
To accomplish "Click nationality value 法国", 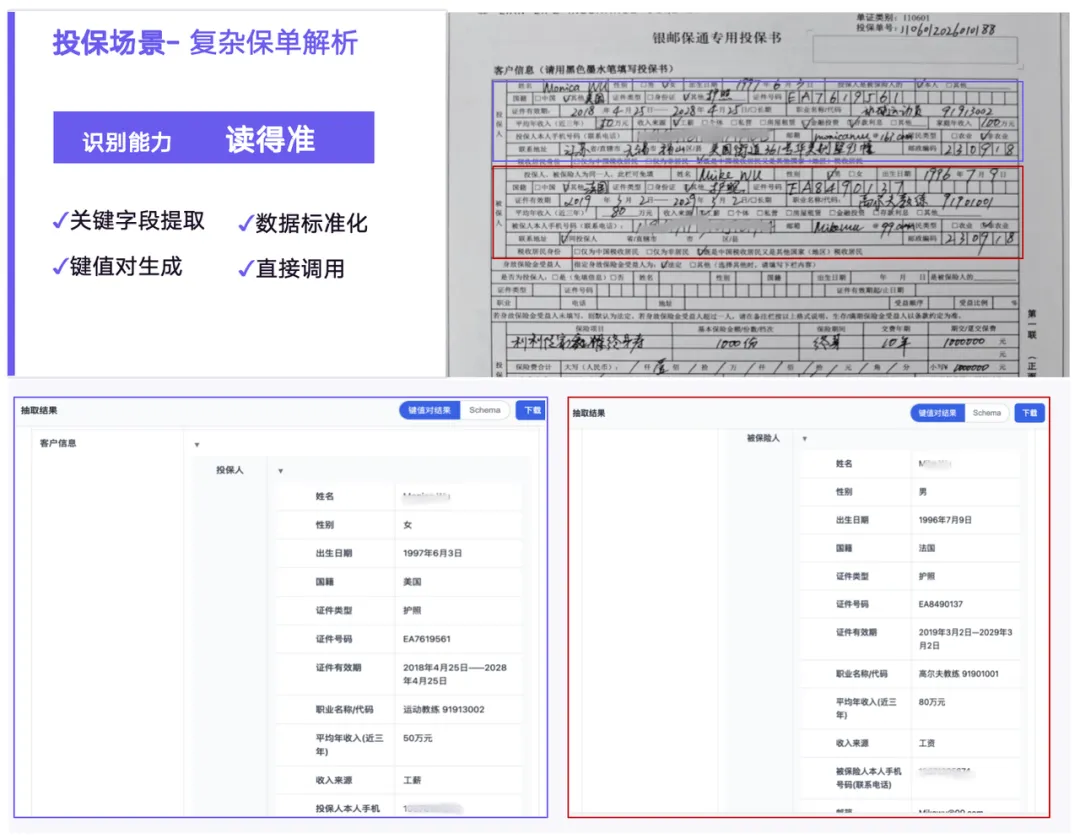I will (x=927, y=548).
